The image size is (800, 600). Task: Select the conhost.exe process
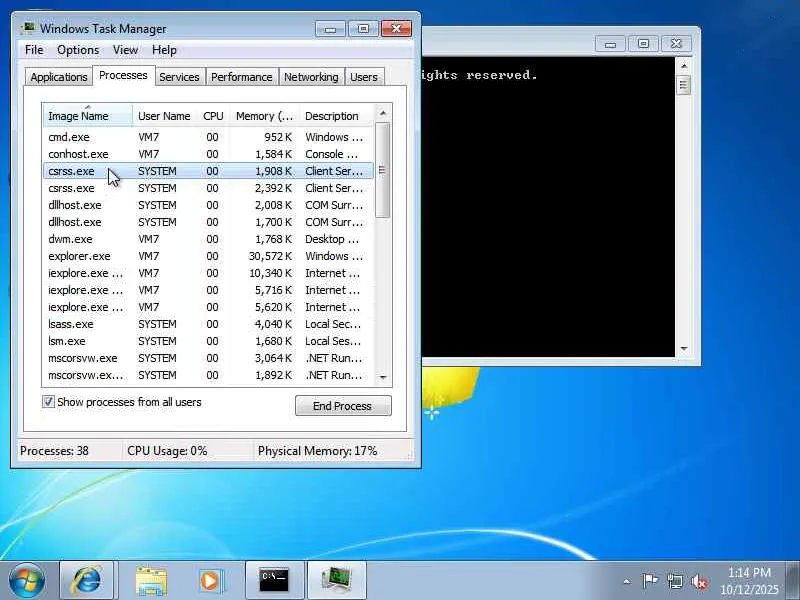[x=208, y=154]
